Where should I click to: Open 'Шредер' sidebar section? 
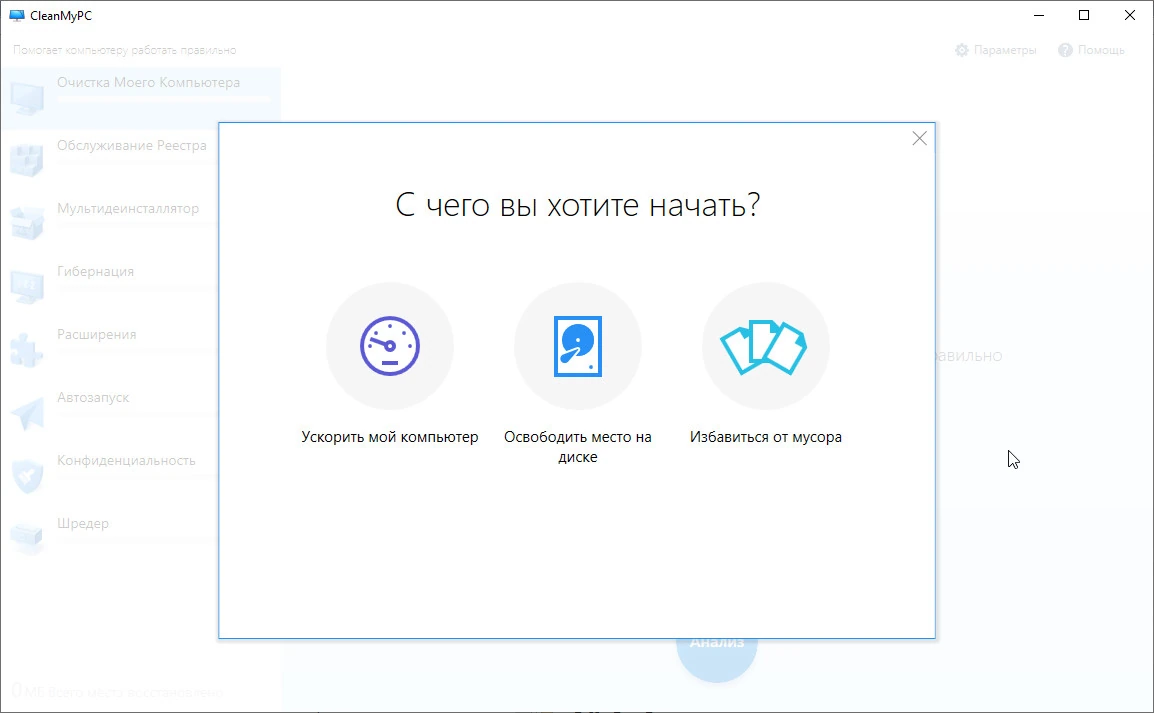click(110, 539)
